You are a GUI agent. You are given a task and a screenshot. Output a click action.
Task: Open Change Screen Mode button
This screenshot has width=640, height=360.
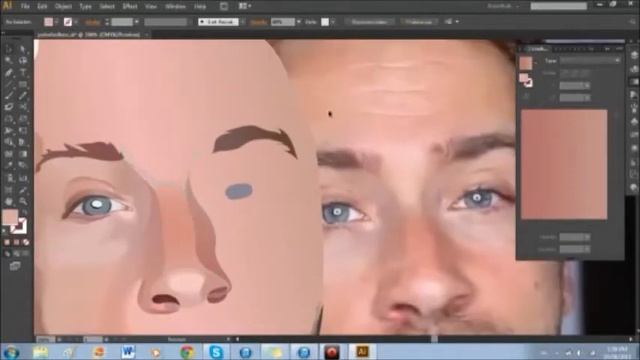pos(15,266)
